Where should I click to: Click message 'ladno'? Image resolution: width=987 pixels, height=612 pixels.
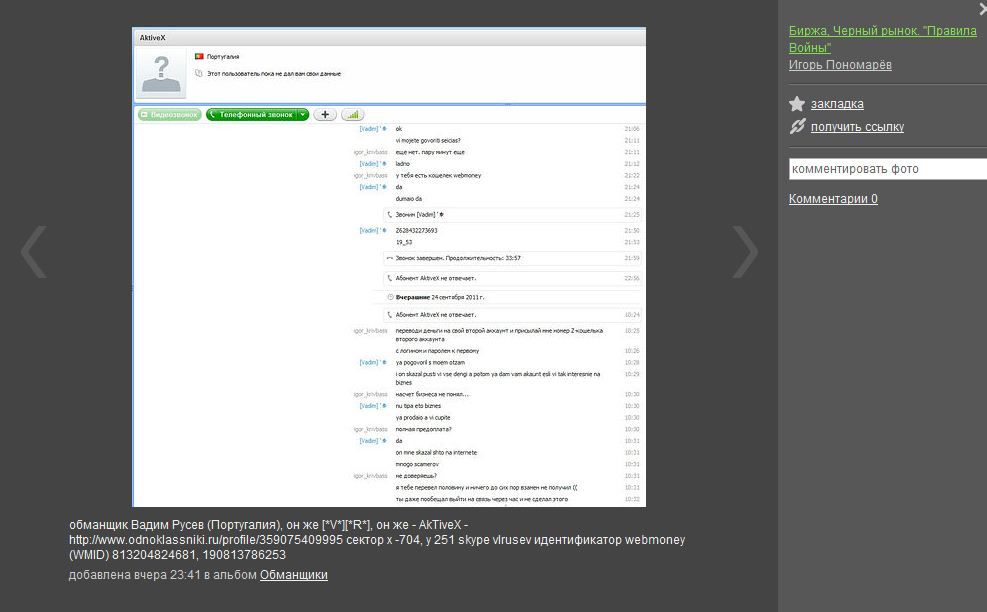tap(402, 164)
